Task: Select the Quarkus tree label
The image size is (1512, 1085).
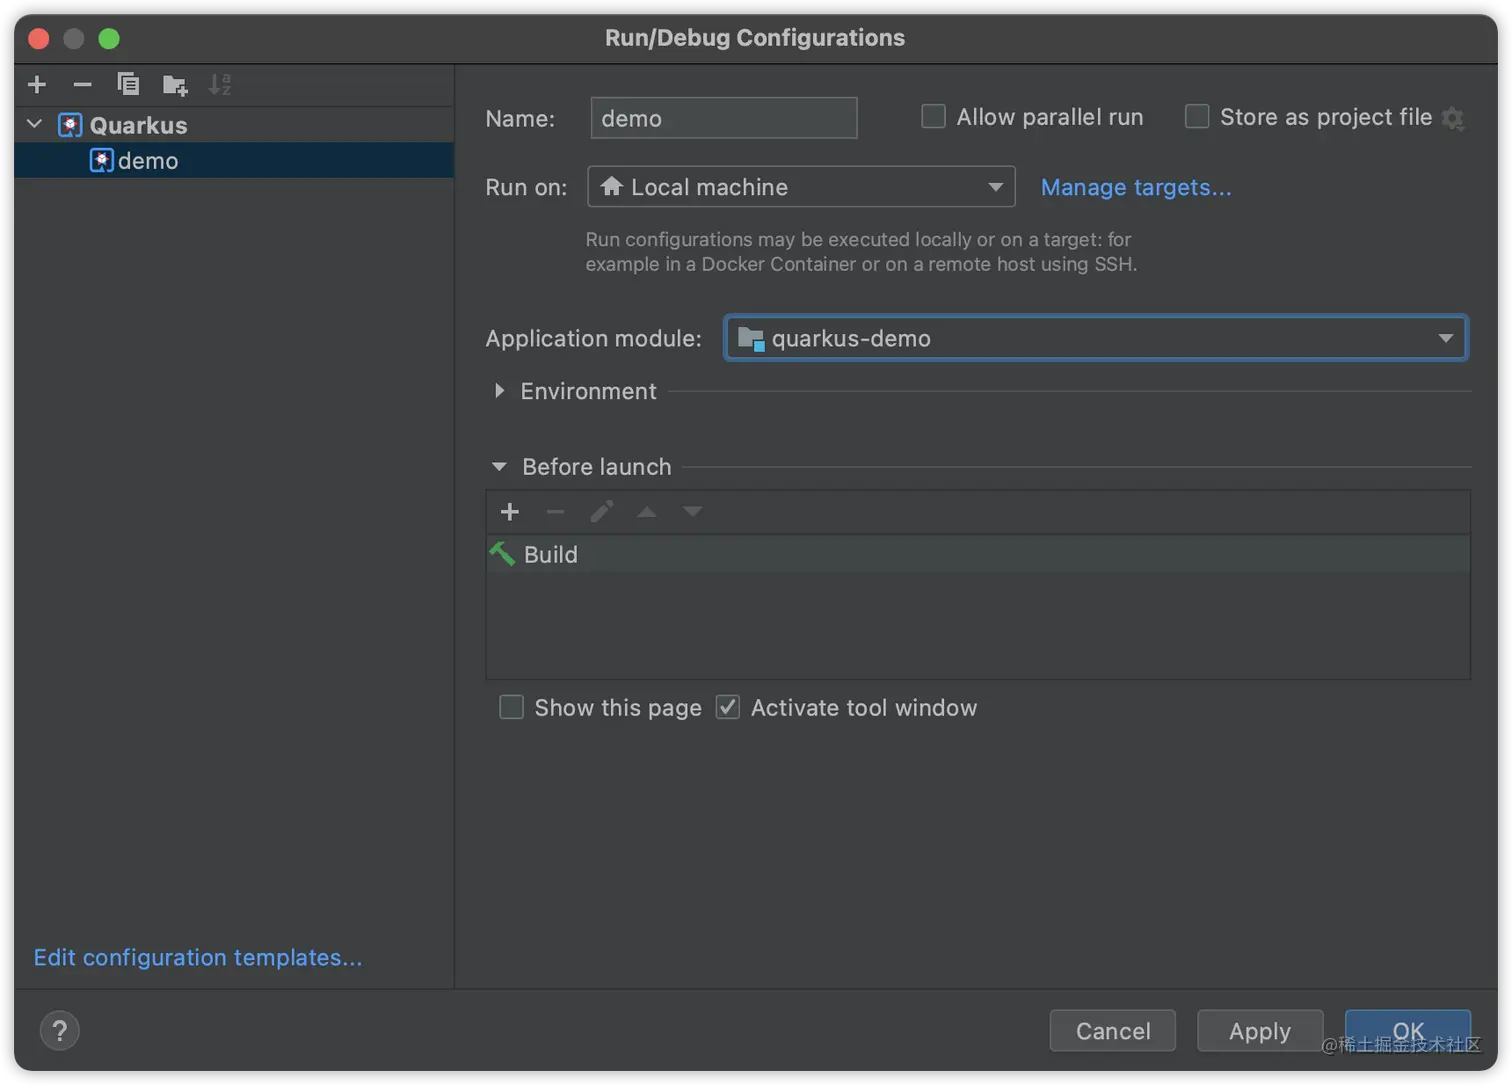Action: (138, 125)
